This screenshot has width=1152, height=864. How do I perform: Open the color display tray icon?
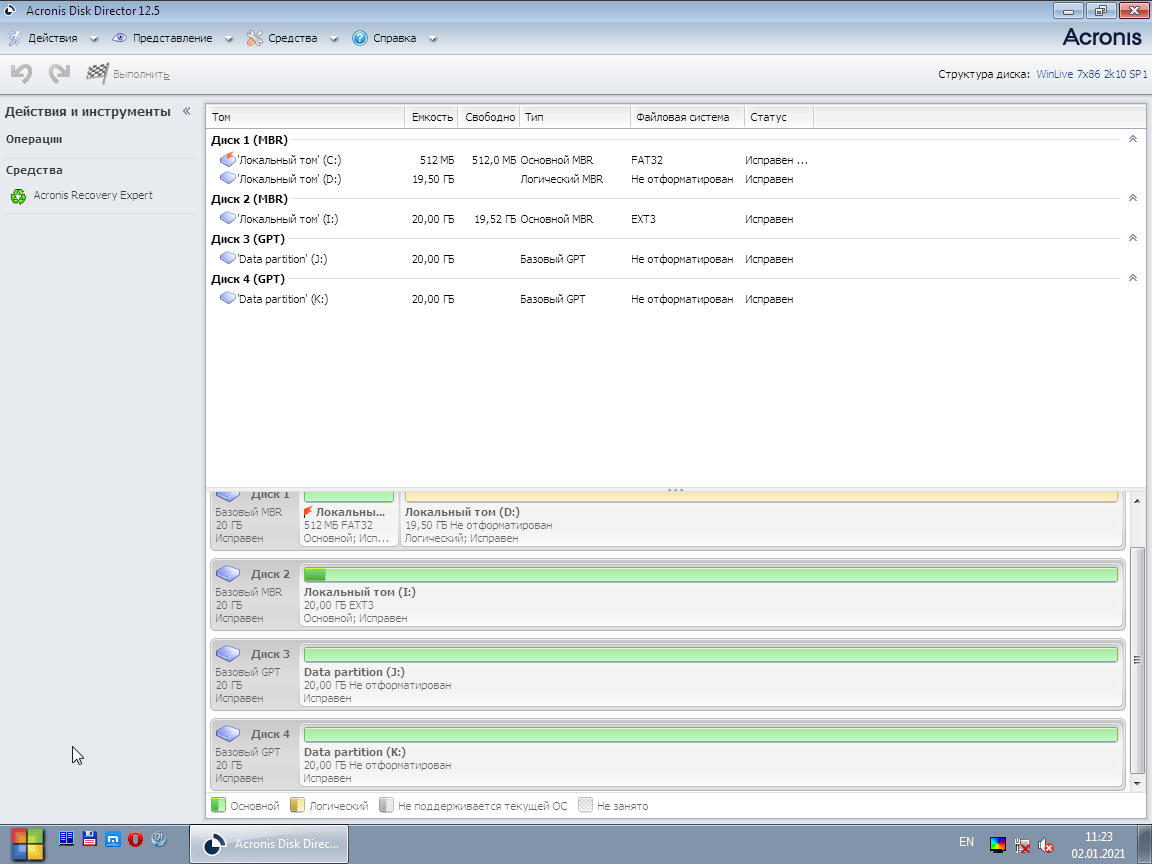pyautogui.click(x=998, y=844)
